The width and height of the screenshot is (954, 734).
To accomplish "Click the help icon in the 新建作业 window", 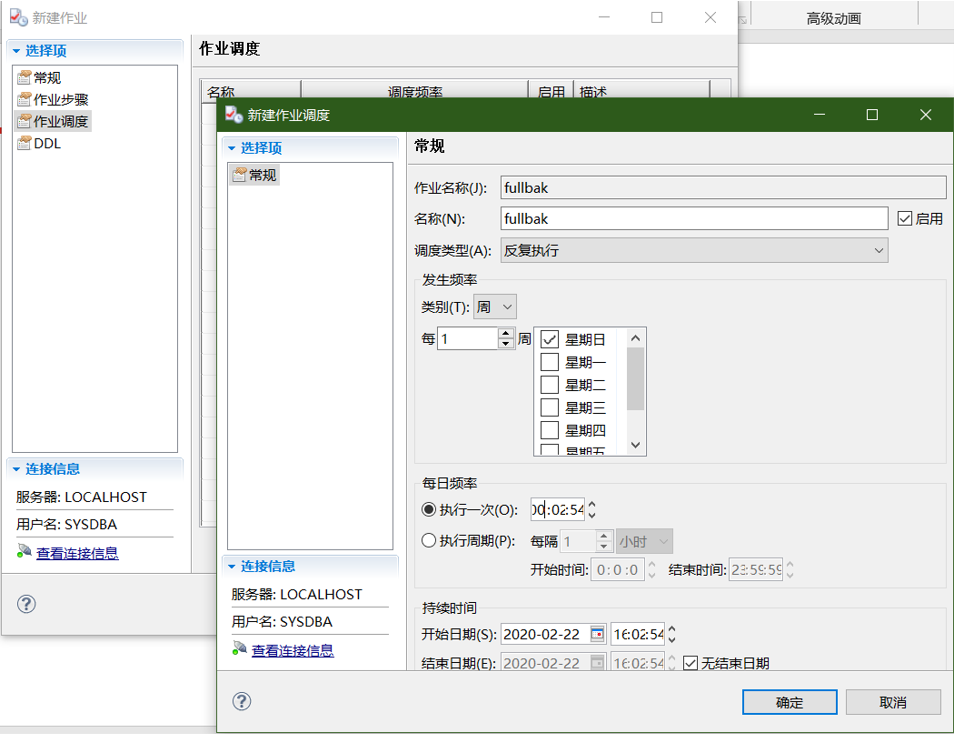I will coord(26,604).
